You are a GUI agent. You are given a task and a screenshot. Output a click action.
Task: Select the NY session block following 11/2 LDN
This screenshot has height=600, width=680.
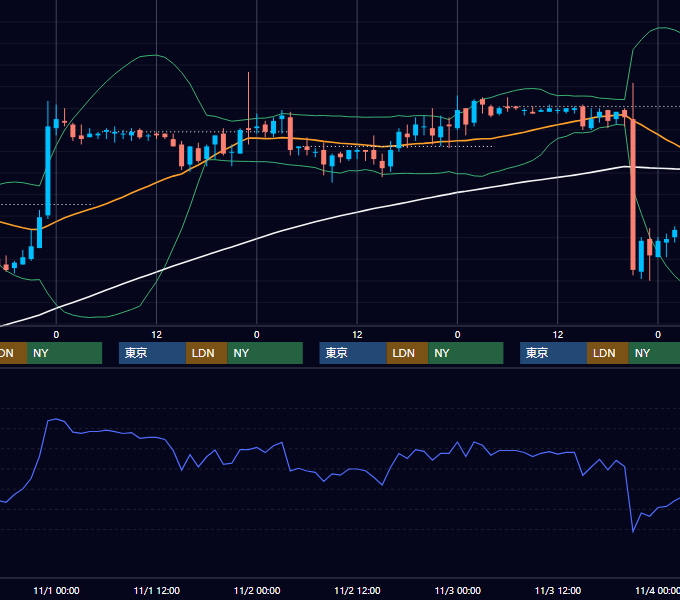[466, 353]
